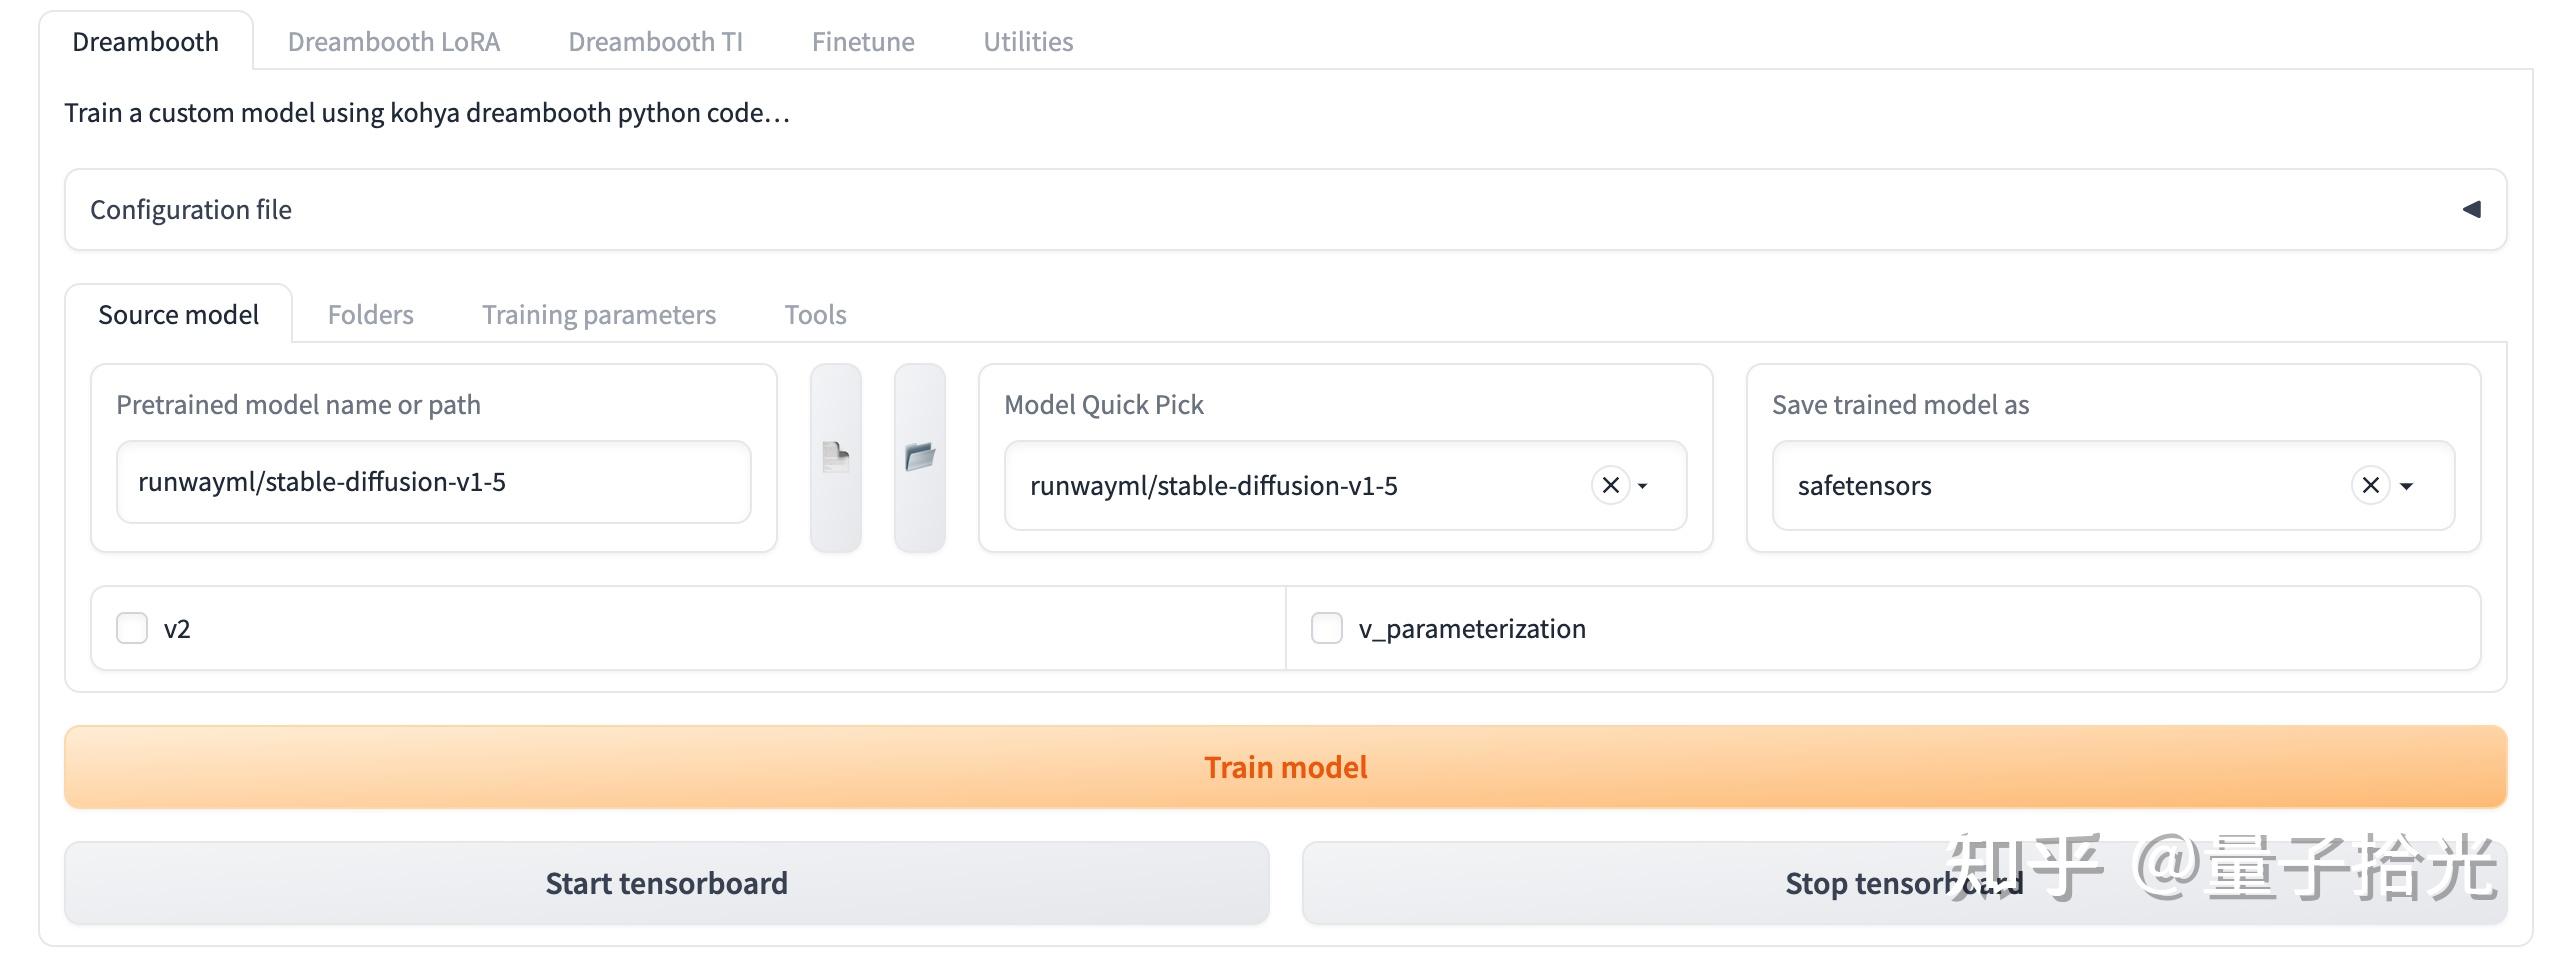Open the Training parameters sub-tab
The width and height of the screenshot is (2564, 970).
599,315
